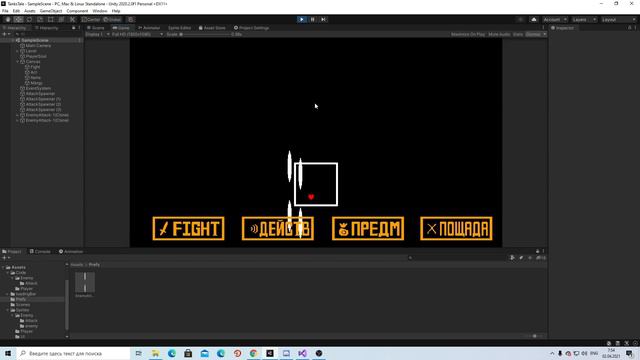This screenshot has height=360, width=640.
Task: Select the Move tool in toolbar
Action: point(18,20)
